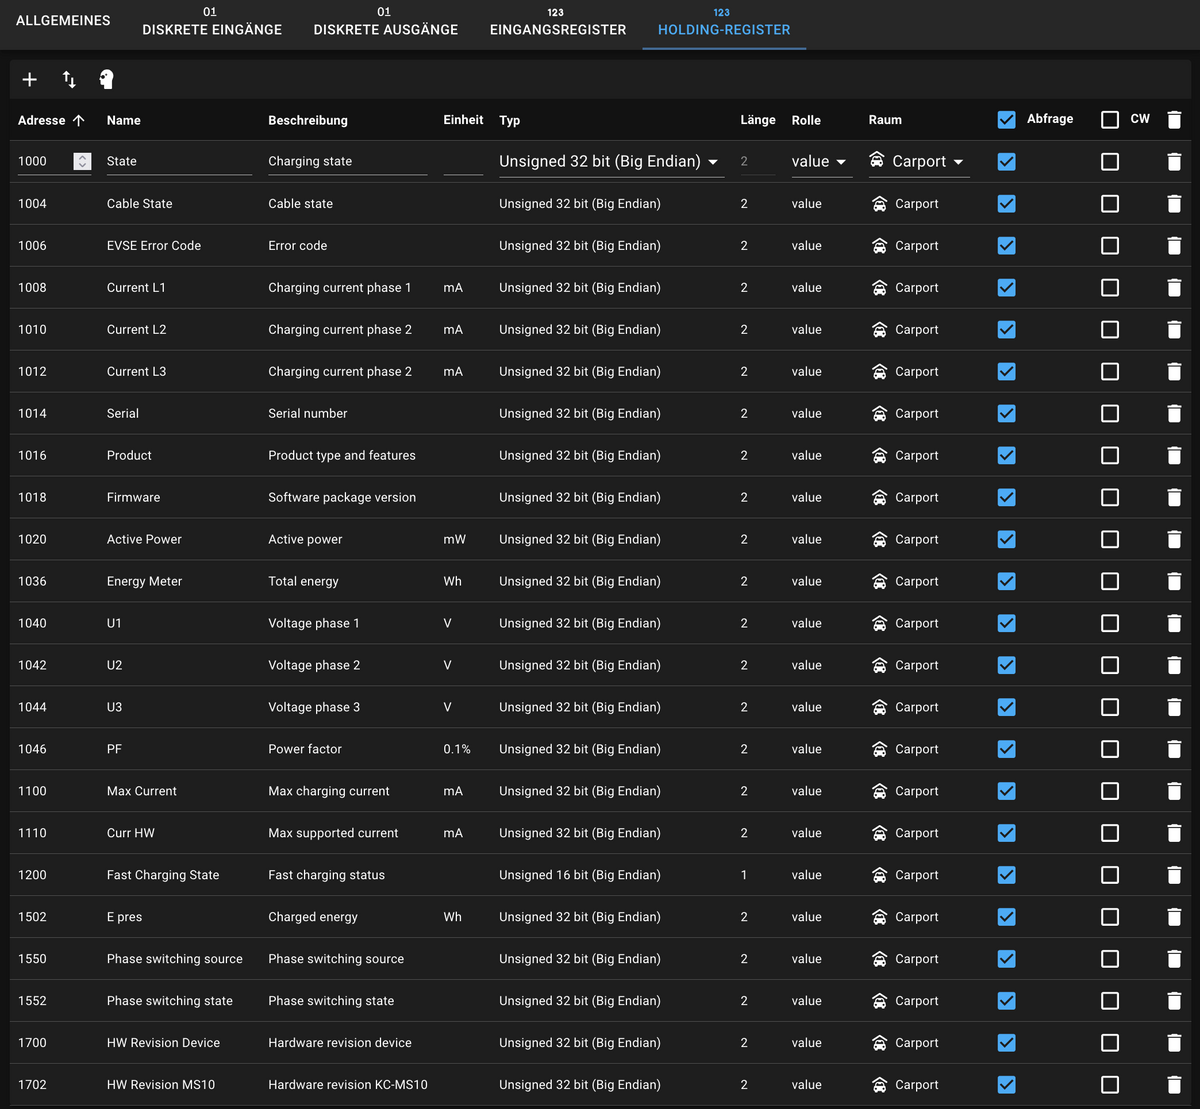The image size is (1200, 1109).
Task: Click the Beschreibung column header
Action: (308, 120)
